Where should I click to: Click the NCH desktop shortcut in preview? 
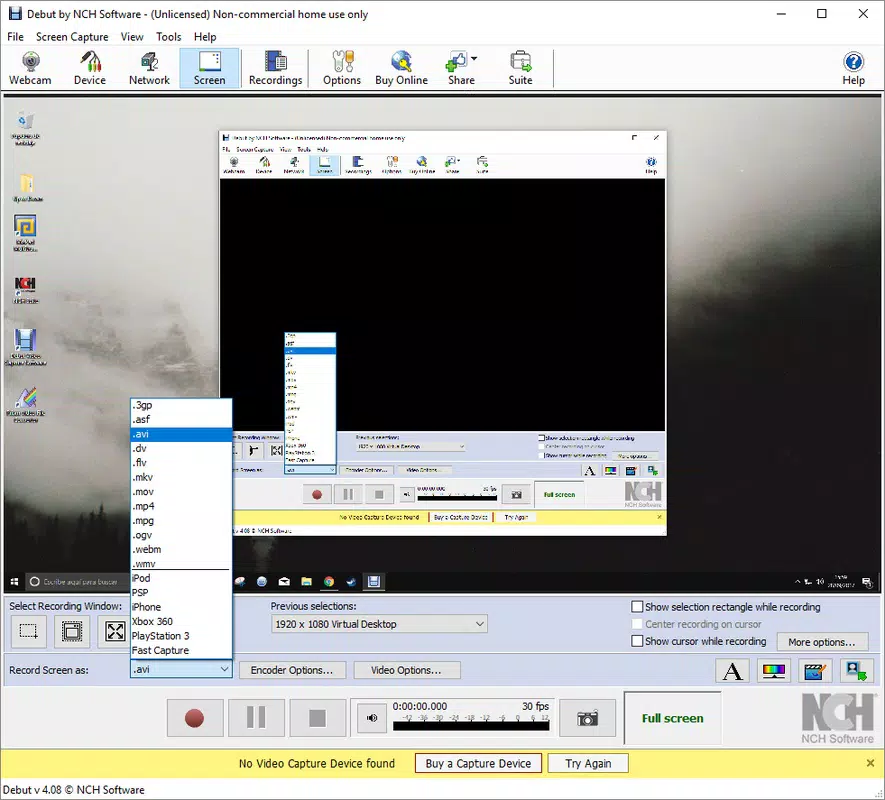click(x=25, y=290)
